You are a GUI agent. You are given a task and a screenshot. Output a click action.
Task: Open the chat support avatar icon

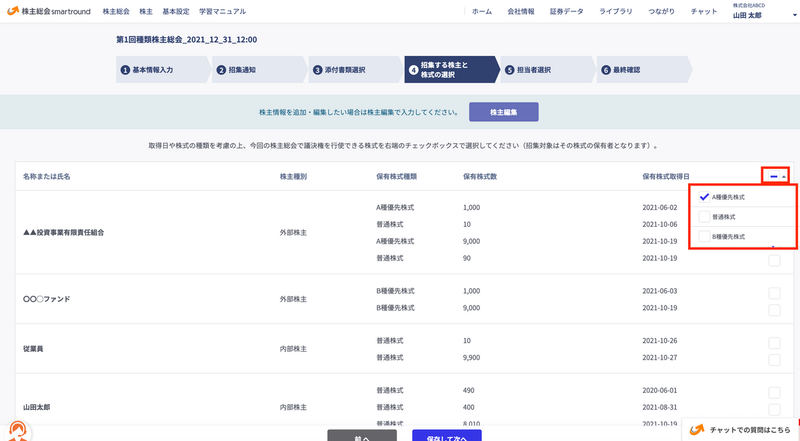click(x=17, y=431)
